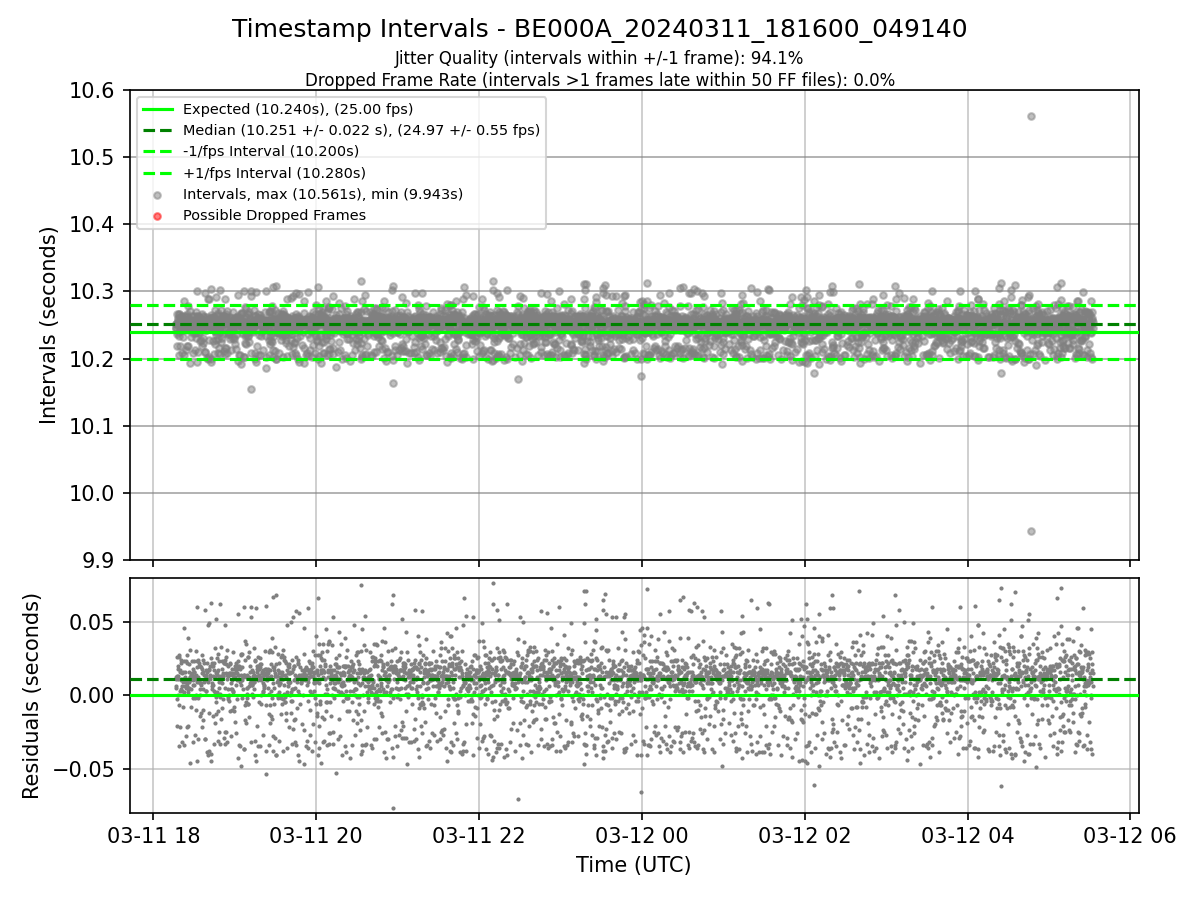Click the 03-12 02 time tick label
The height and width of the screenshot is (900, 1200).
[x=804, y=835]
